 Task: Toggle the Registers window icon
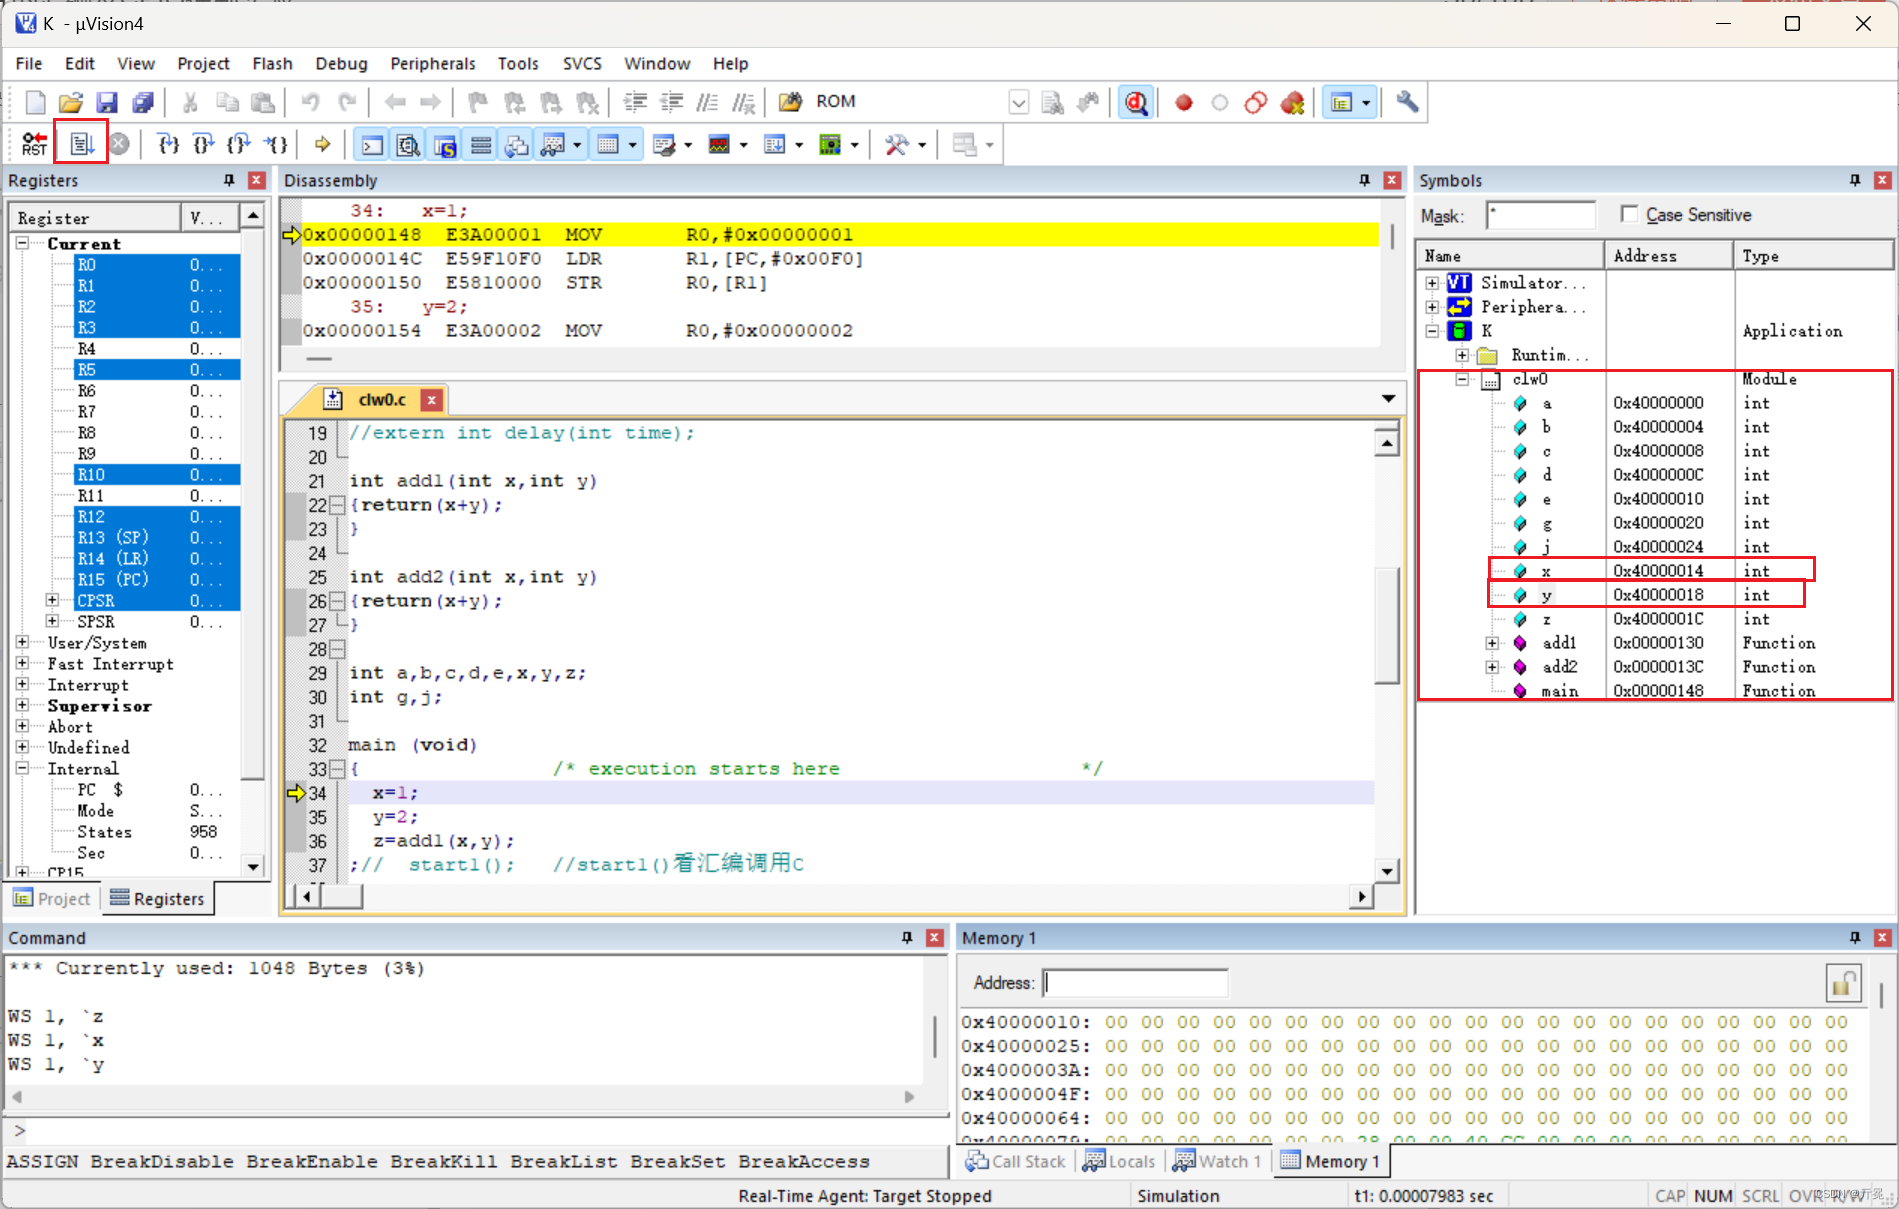pyautogui.click(x=481, y=145)
